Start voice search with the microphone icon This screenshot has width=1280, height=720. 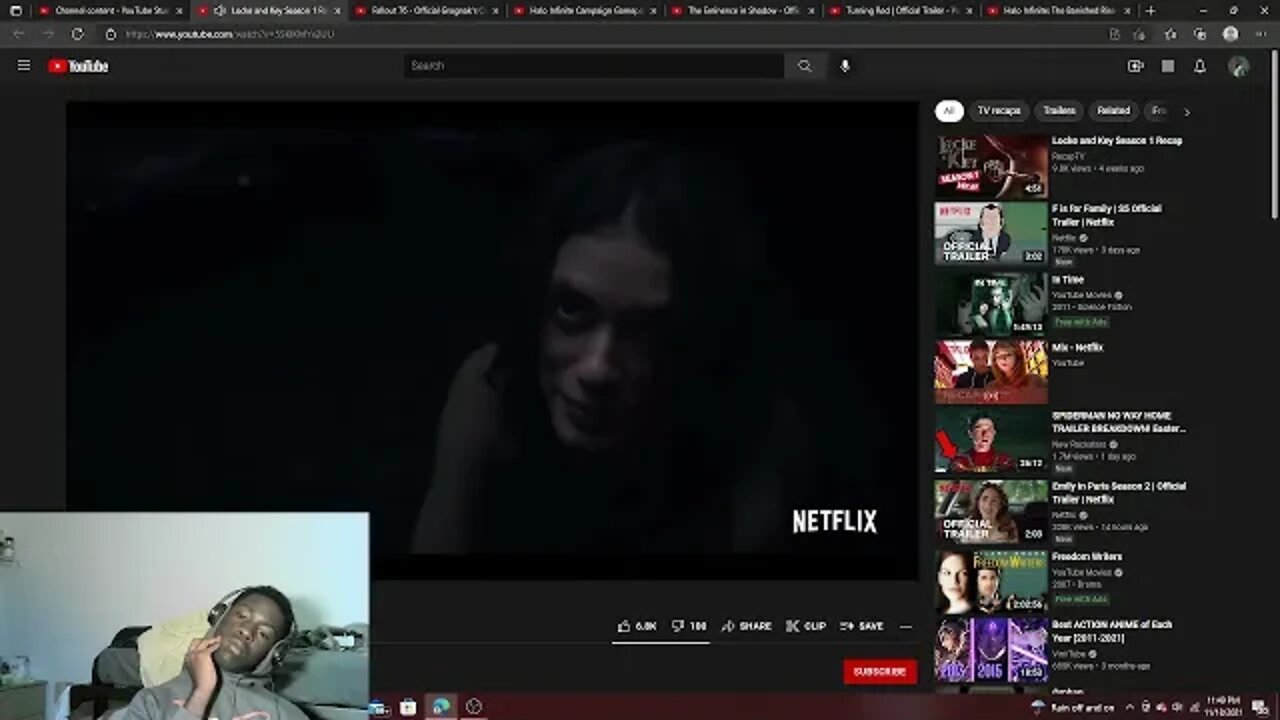coord(845,66)
